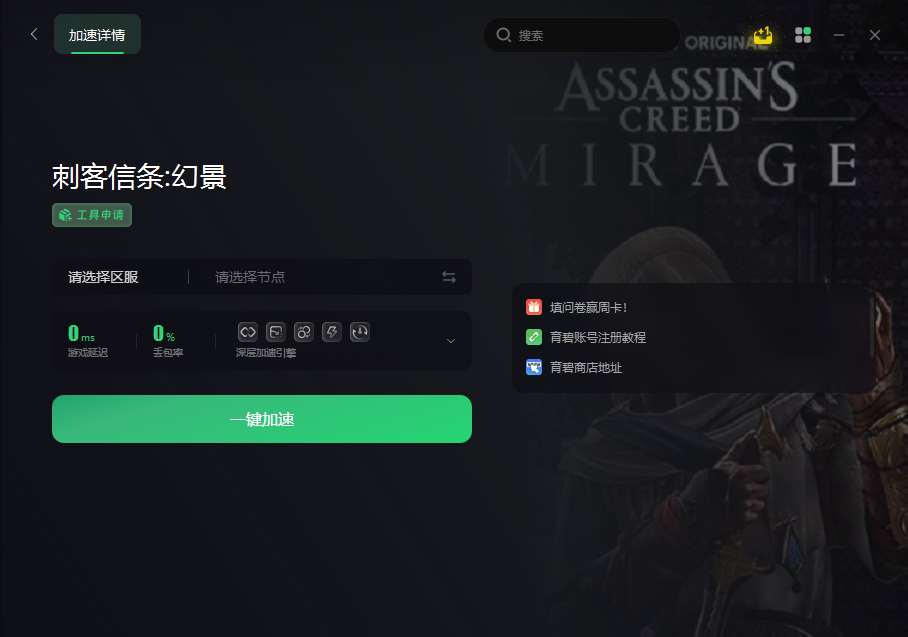908x637 pixels.
Task: Click the 一键加速 green button
Action: point(262,419)
